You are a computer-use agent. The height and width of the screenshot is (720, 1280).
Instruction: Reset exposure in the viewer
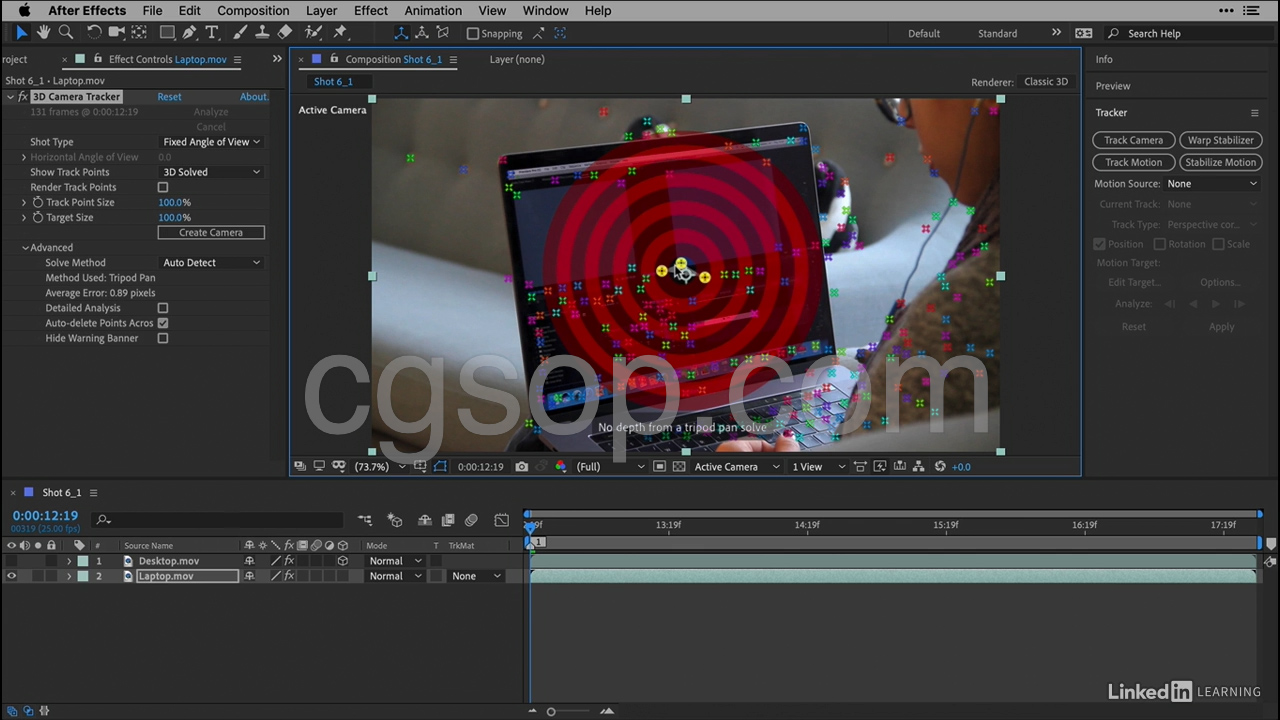[940, 467]
